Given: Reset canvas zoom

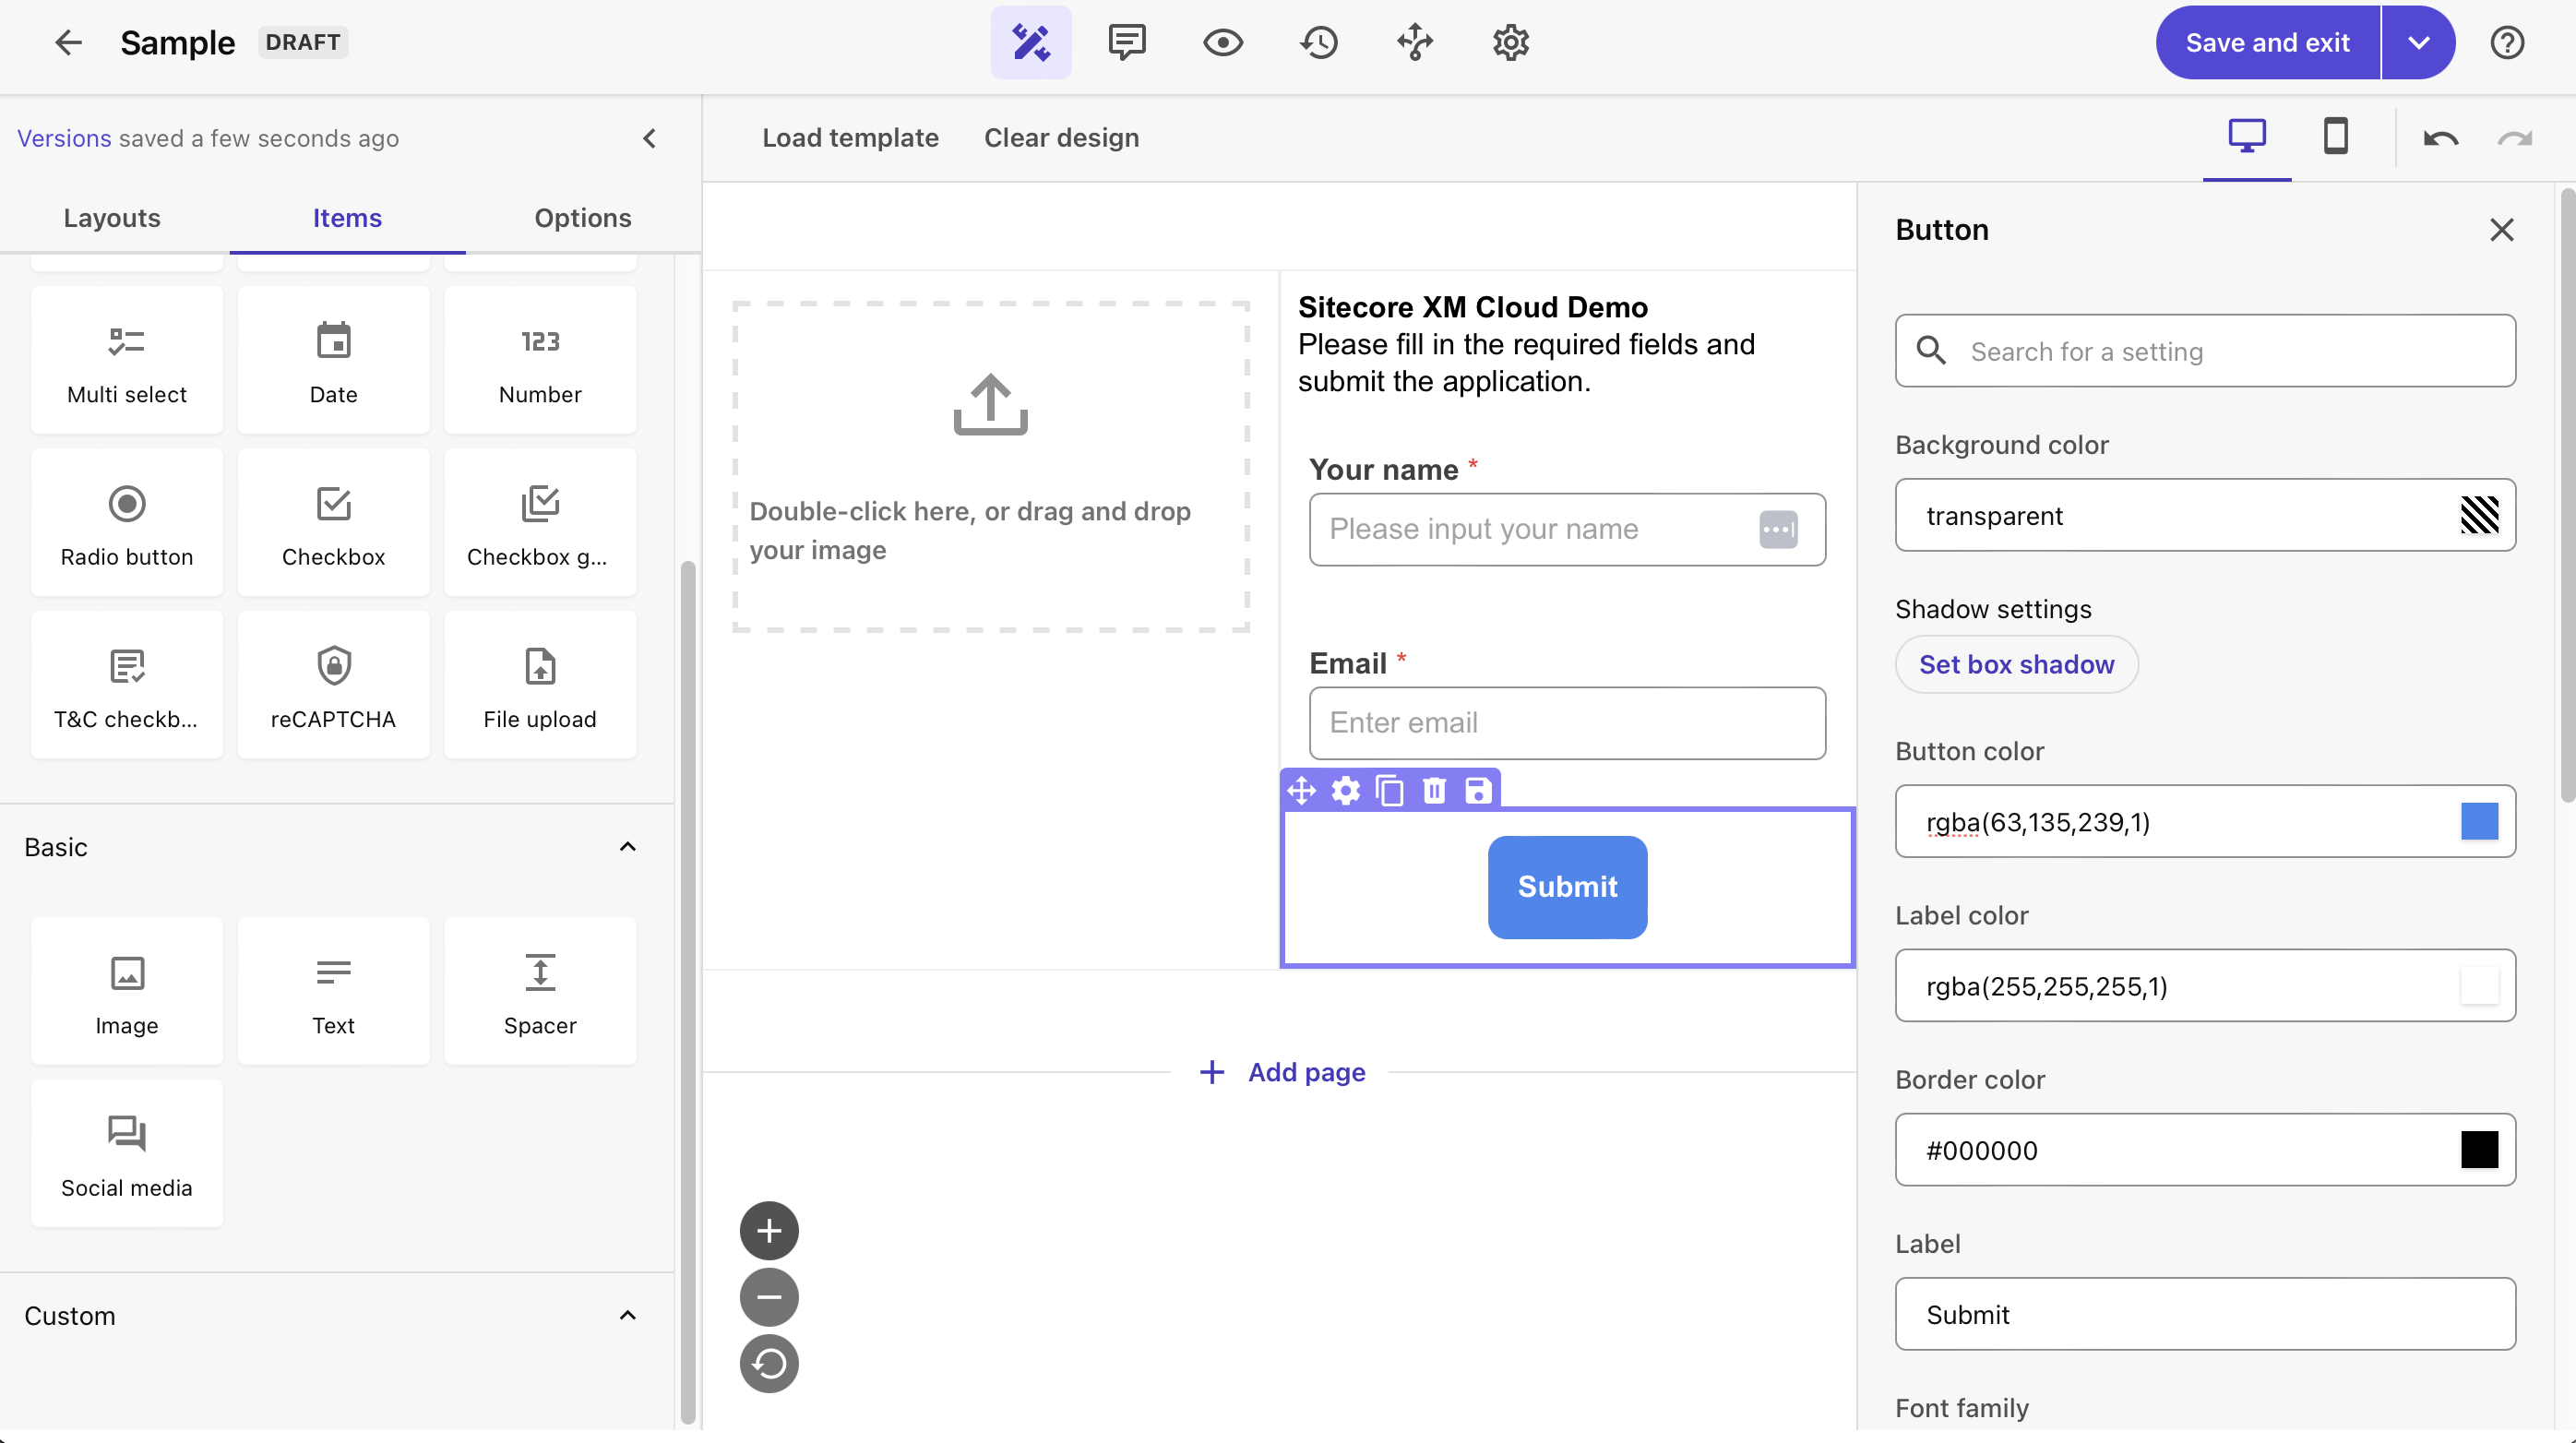Looking at the screenshot, I should pos(769,1364).
